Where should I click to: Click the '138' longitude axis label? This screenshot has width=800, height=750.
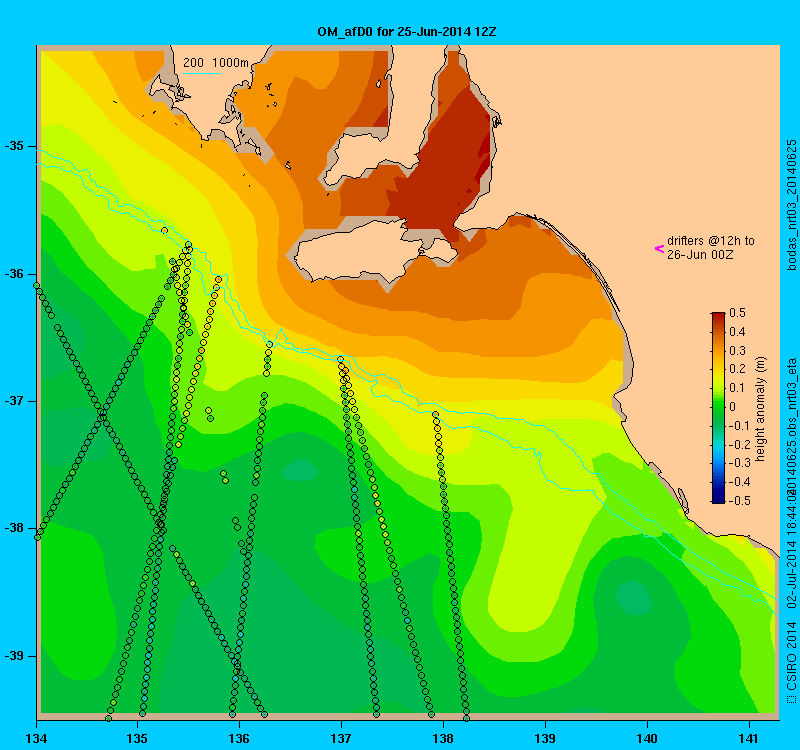click(443, 738)
